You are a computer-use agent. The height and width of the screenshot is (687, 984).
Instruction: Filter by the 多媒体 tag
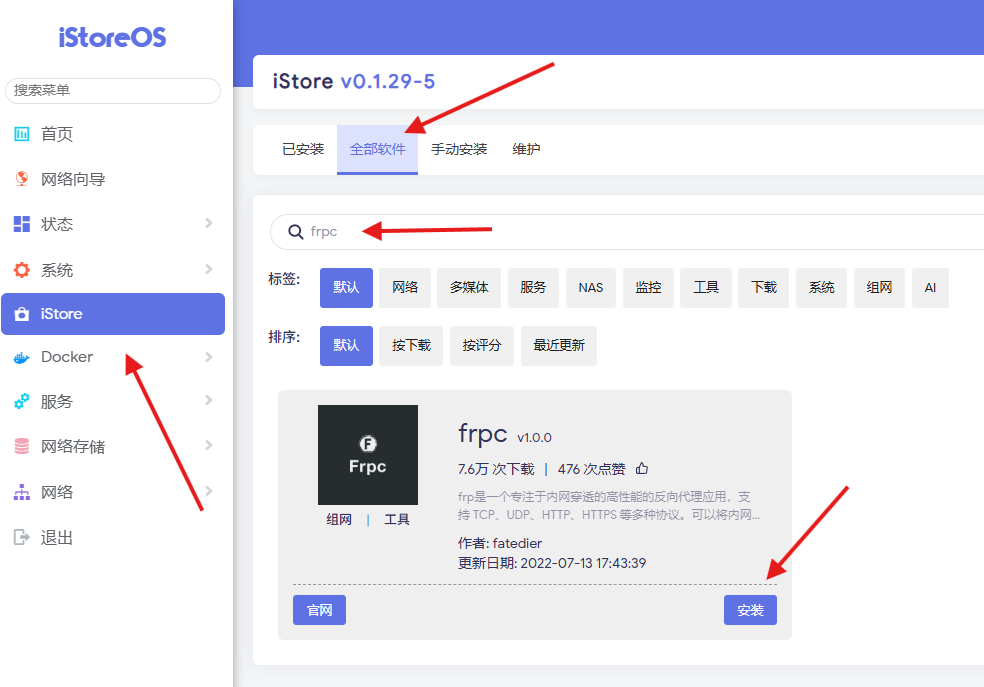pos(469,288)
